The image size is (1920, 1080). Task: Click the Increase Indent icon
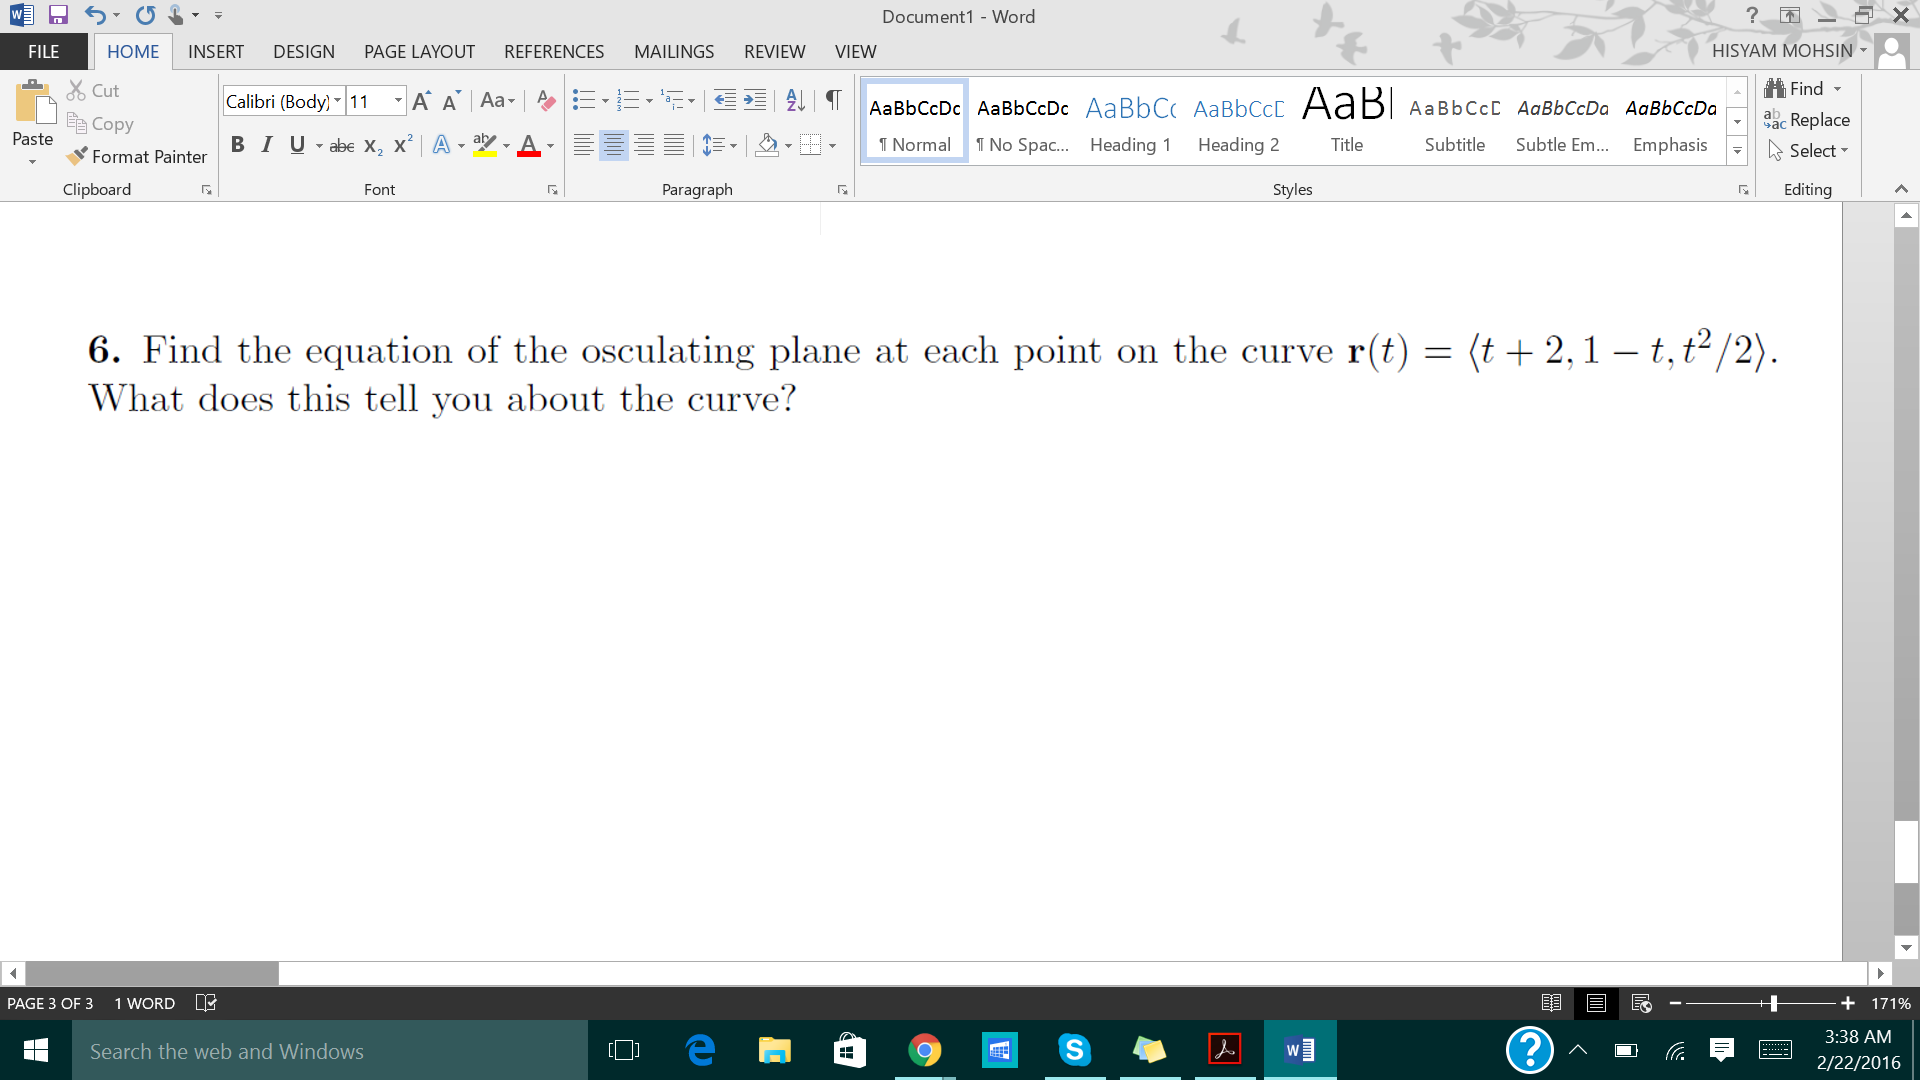(x=755, y=100)
